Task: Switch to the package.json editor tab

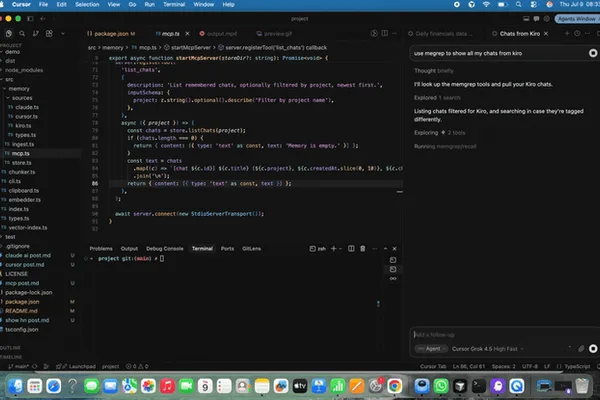Action: (111, 34)
